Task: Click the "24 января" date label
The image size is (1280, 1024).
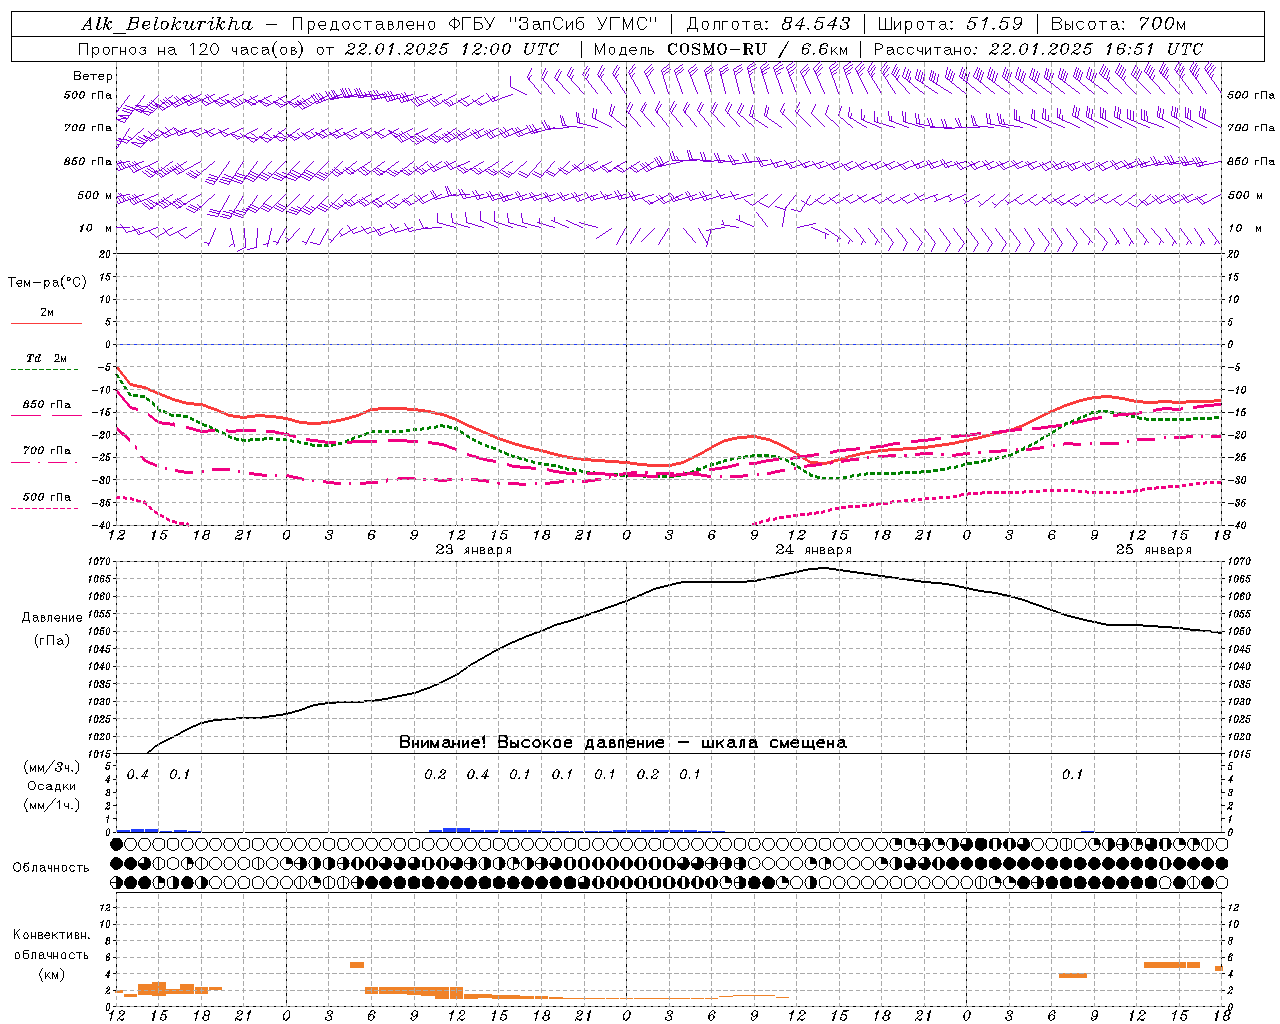Action: (814, 550)
